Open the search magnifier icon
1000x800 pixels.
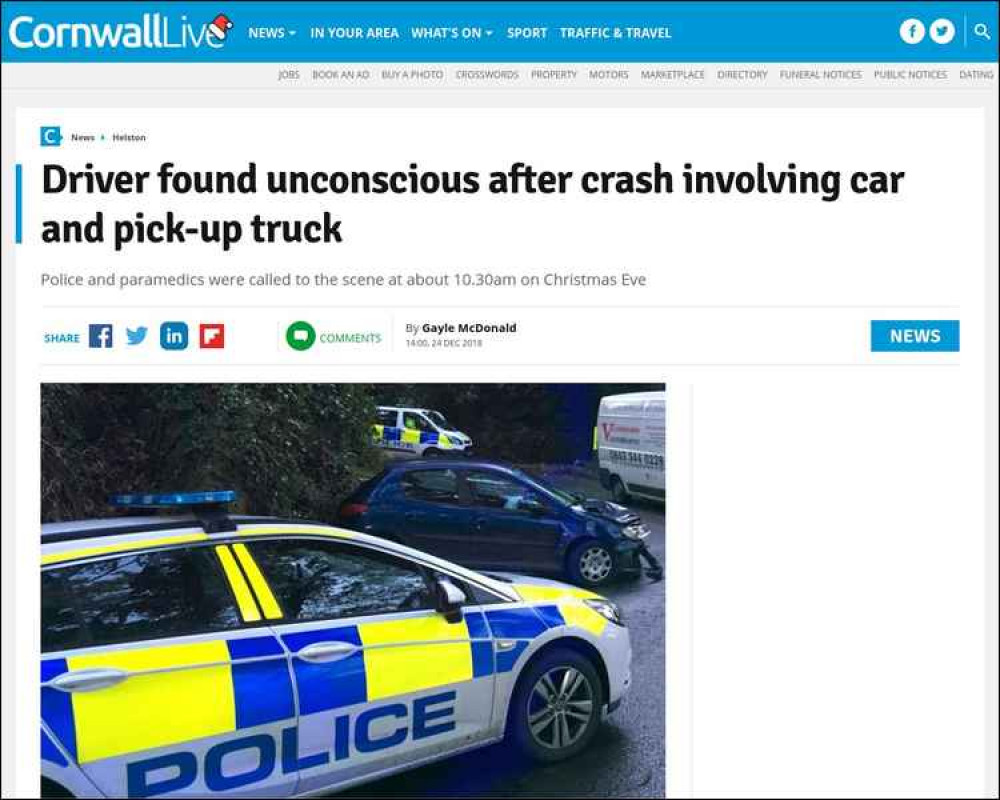pyautogui.click(x=982, y=31)
